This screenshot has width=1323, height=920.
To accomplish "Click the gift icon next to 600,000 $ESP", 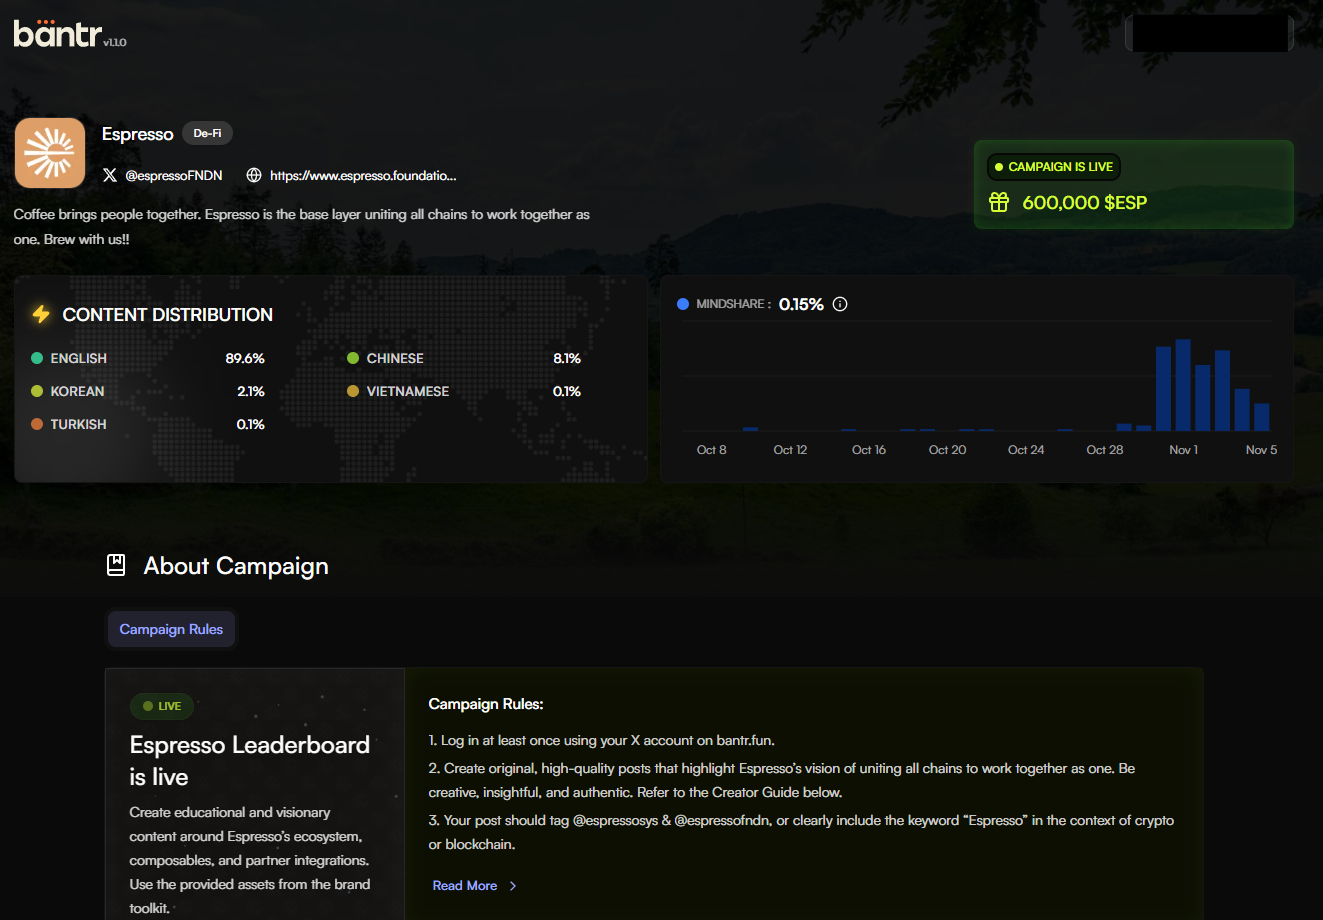I will tap(999, 202).
